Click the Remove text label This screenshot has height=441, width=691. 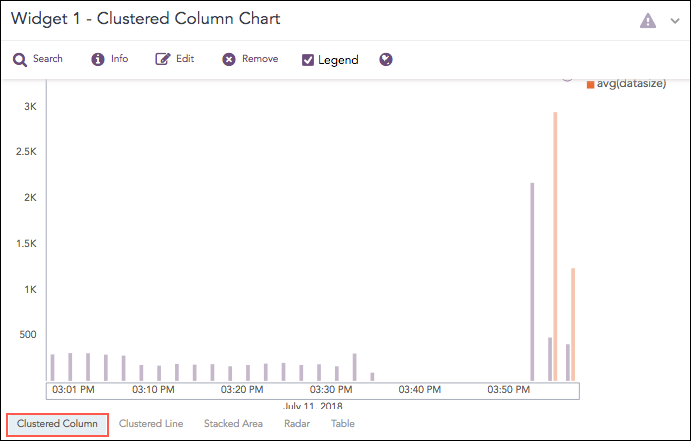tap(260, 59)
